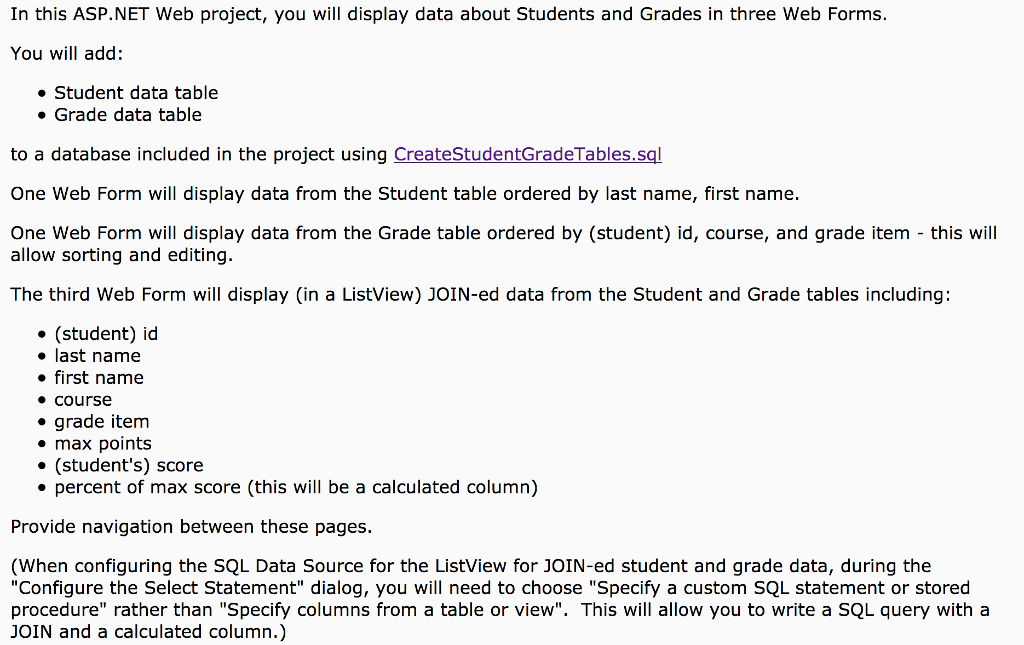Click the "last name" bullet item

coord(97,356)
